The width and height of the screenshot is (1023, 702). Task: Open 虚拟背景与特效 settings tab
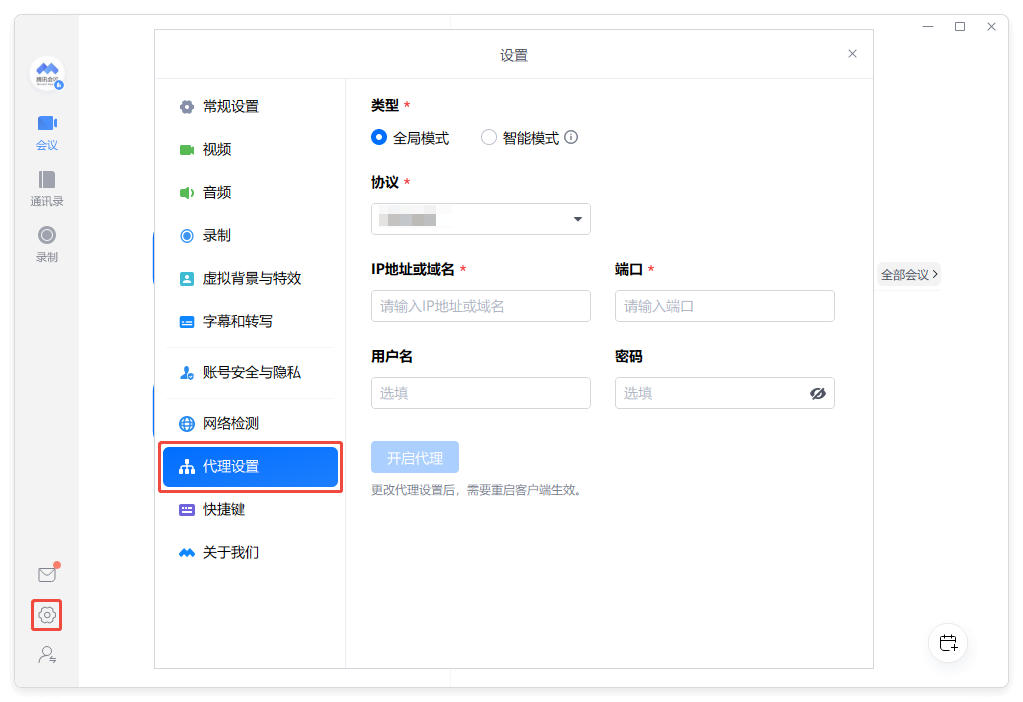[251, 279]
